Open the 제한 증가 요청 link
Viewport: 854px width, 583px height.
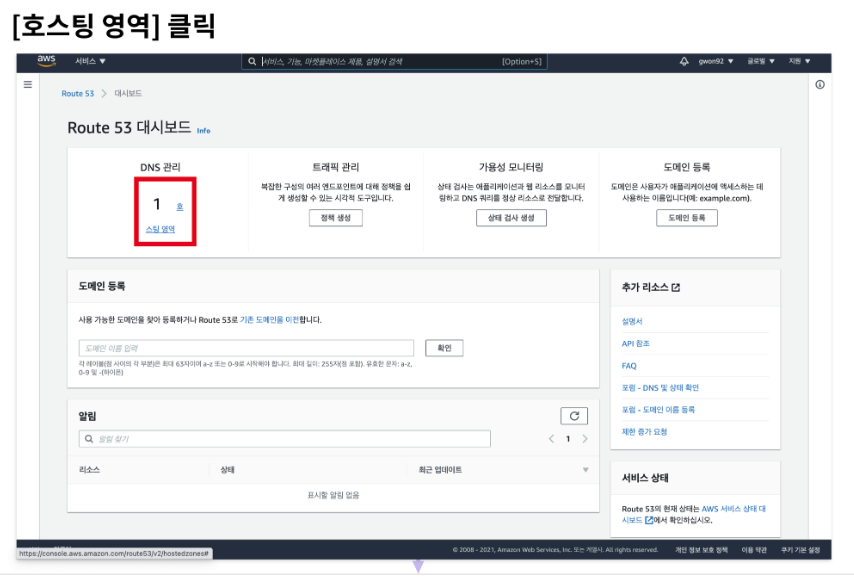(x=644, y=432)
